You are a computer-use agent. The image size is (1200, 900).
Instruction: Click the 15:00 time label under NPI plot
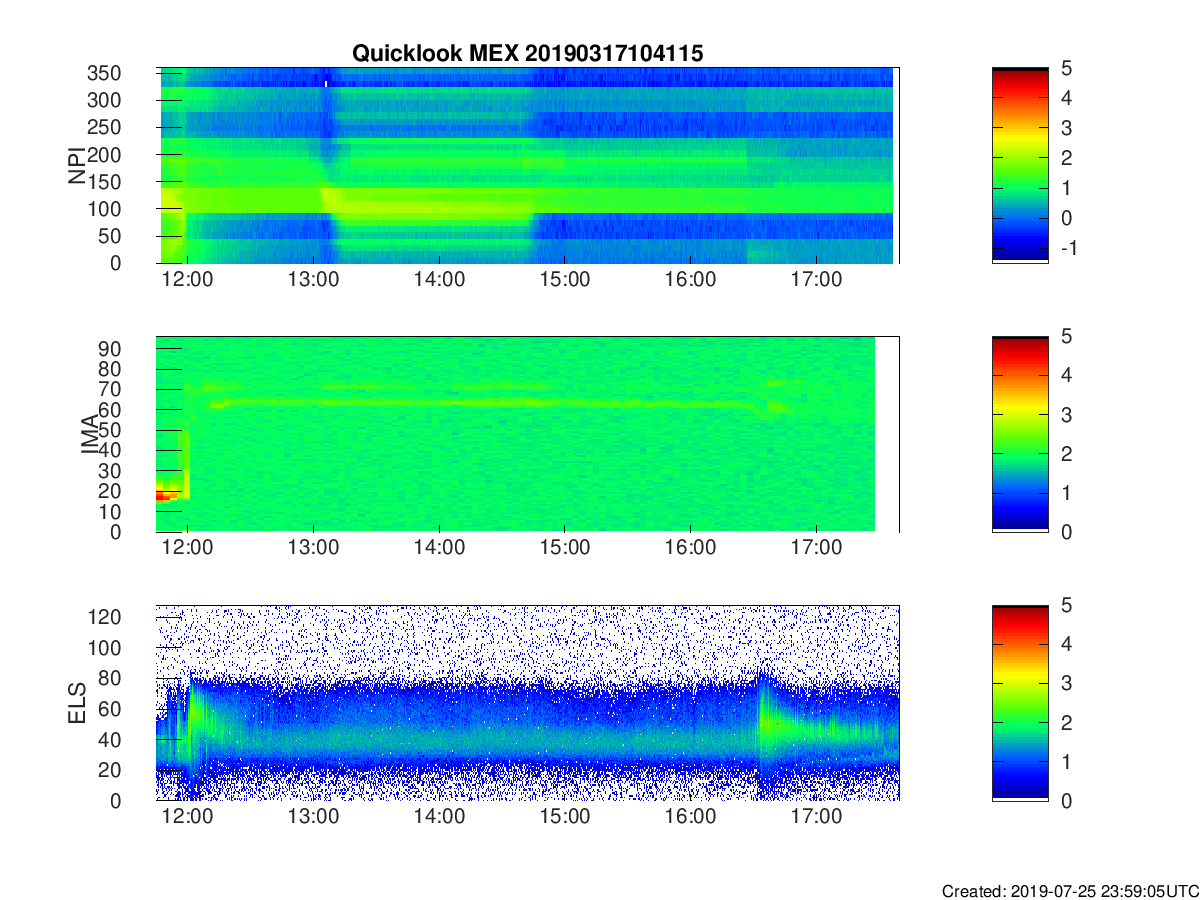(564, 281)
